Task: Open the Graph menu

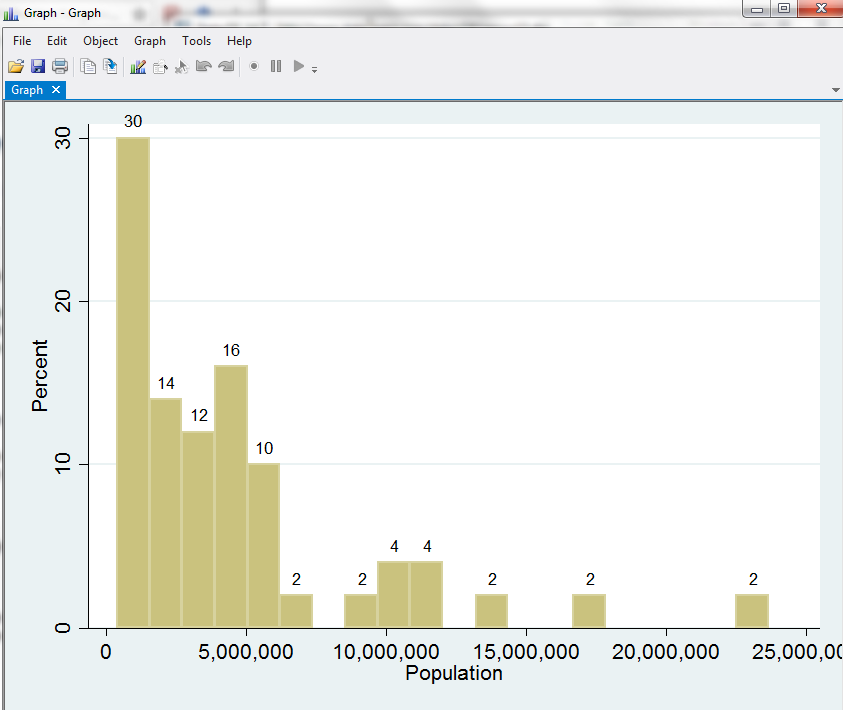Action: coord(149,41)
